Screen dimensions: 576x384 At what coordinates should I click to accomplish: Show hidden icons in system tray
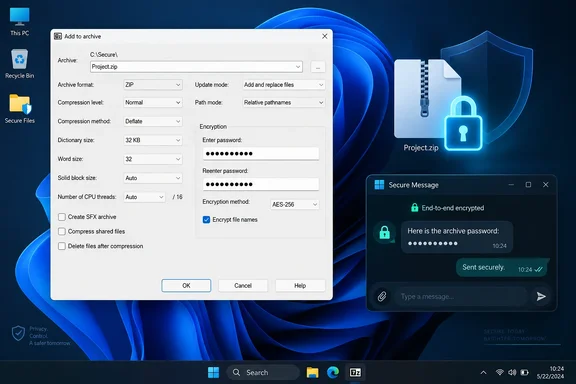pyautogui.click(x=483, y=372)
